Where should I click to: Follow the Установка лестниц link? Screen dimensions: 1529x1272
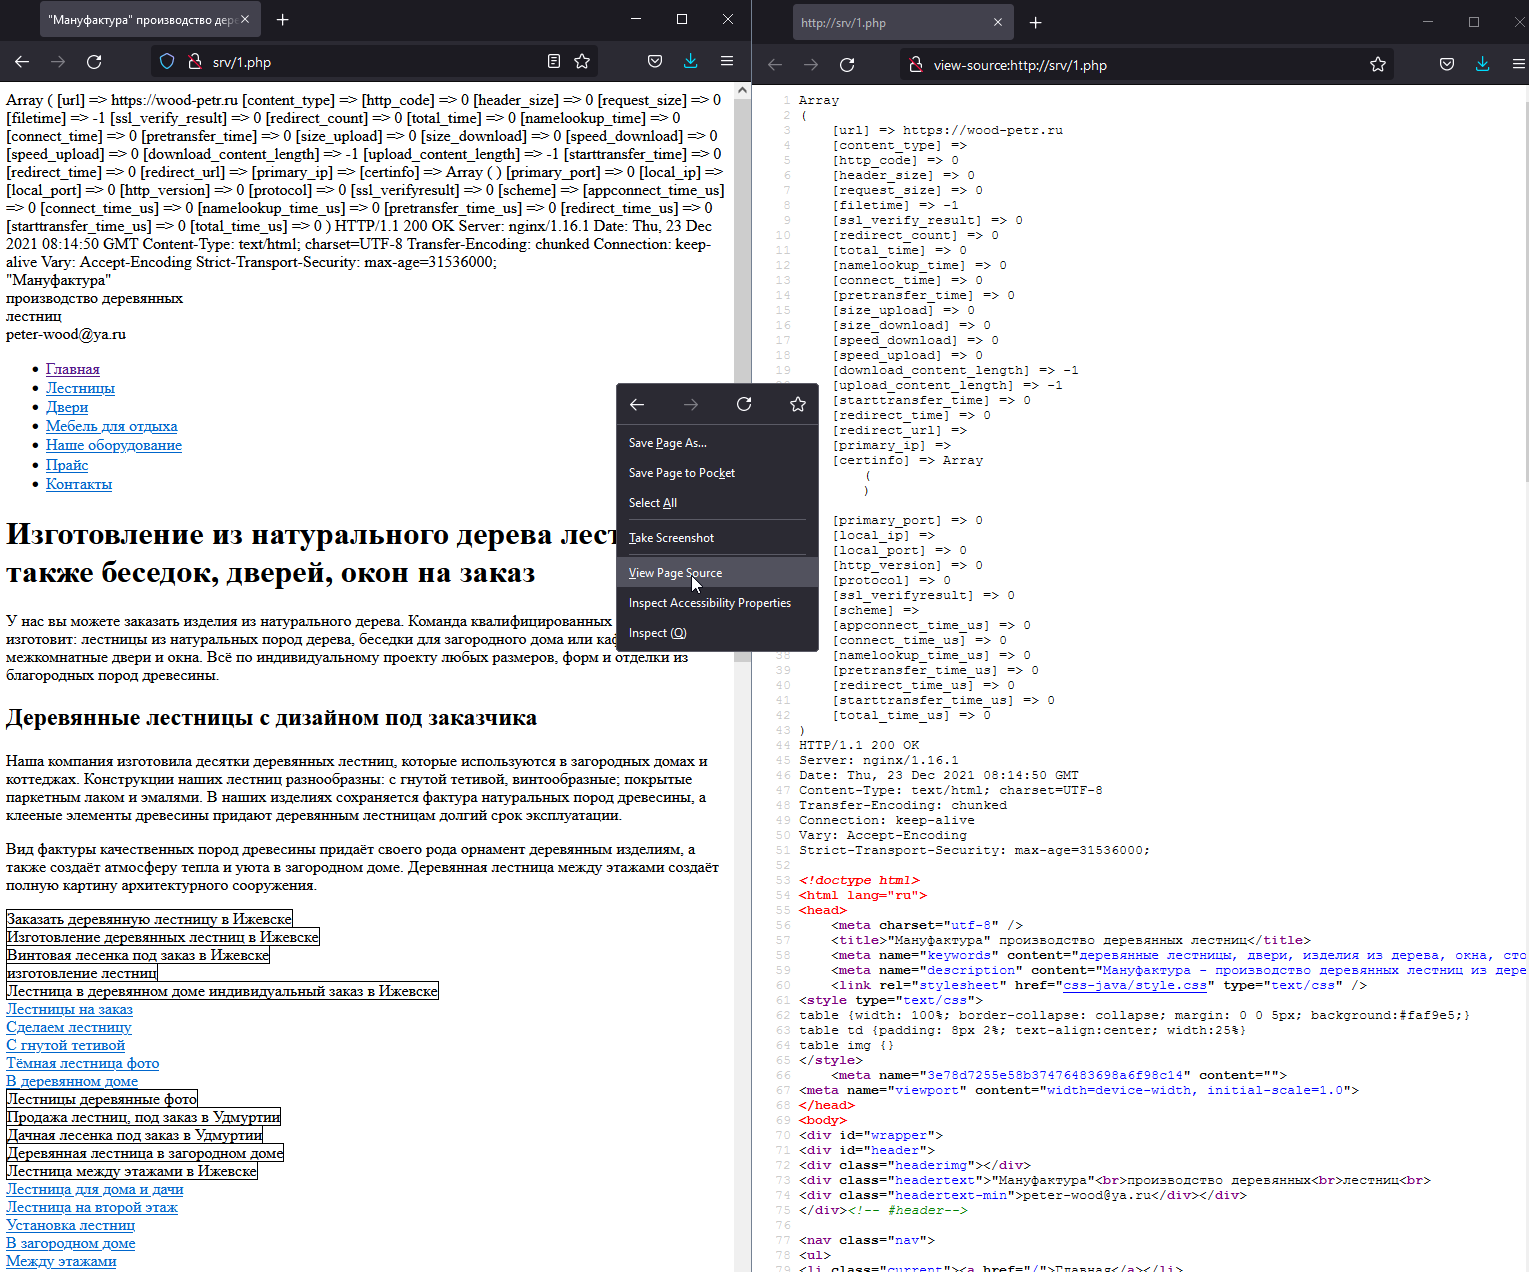click(x=70, y=1225)
